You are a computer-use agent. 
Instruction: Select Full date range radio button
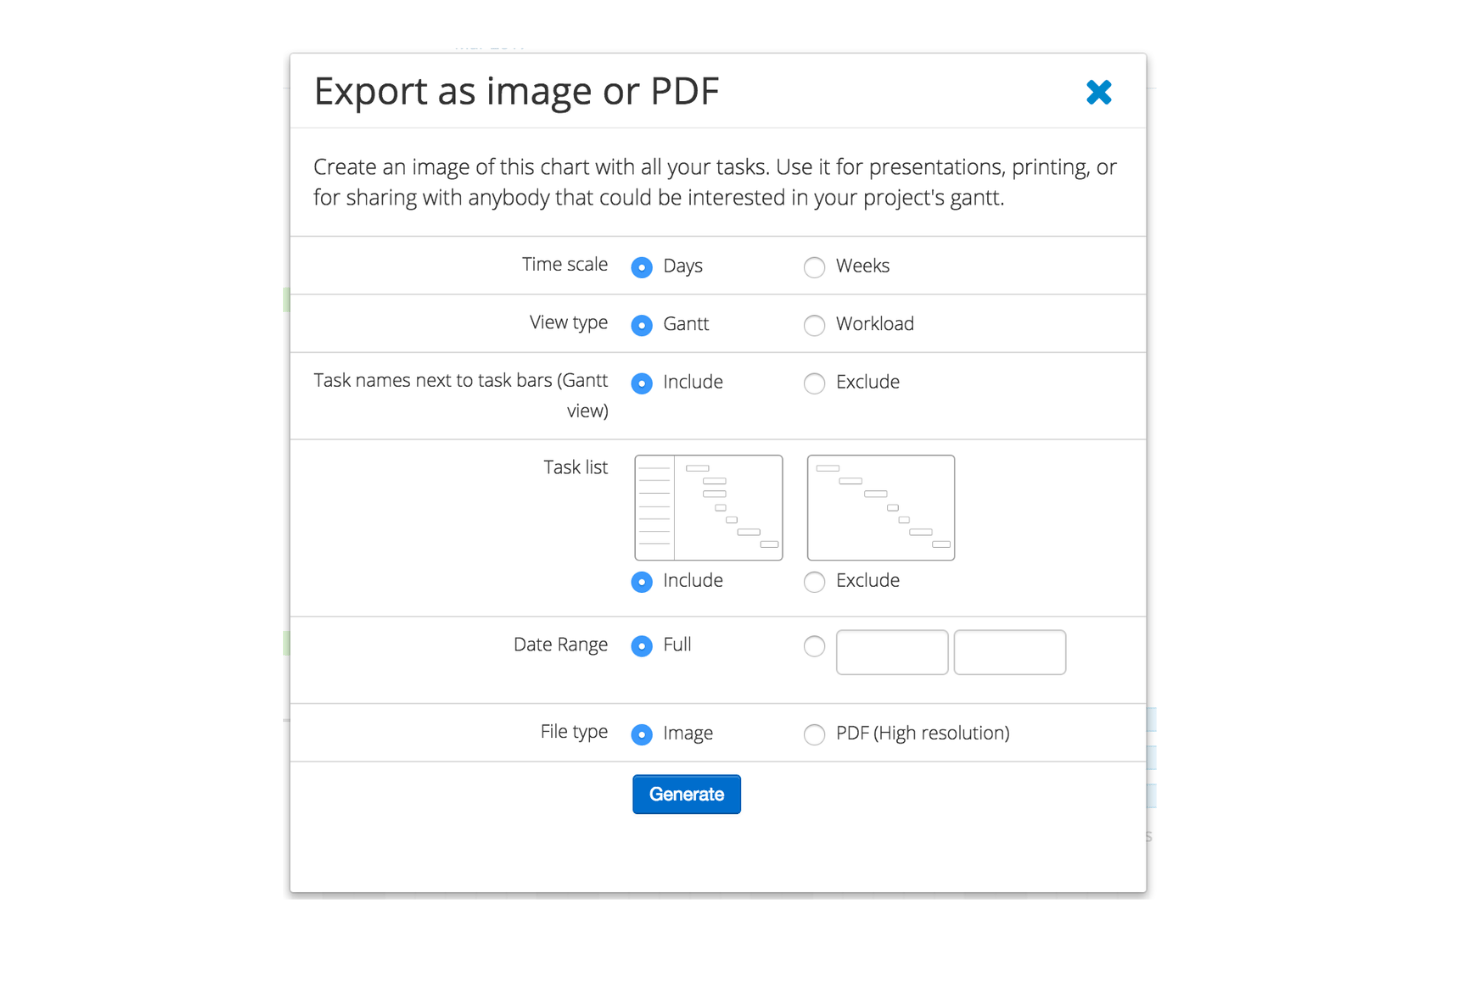(642, 646)
